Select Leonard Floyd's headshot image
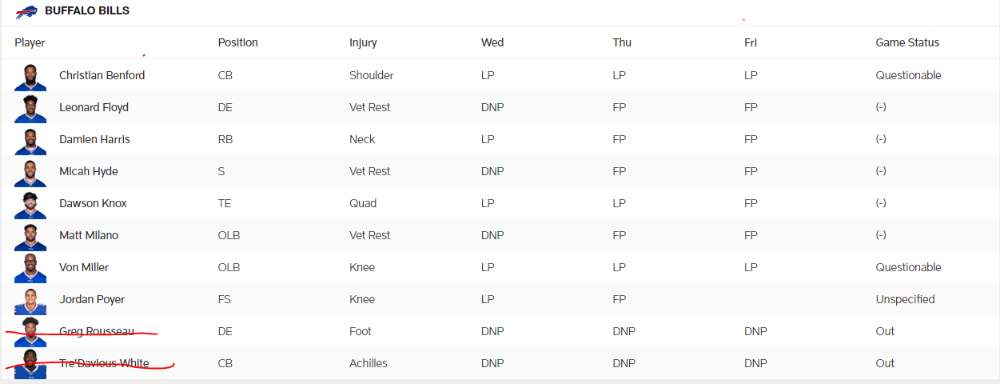Image resolution: width=1000 pixels, height=384 pixels. click(31, 108)
